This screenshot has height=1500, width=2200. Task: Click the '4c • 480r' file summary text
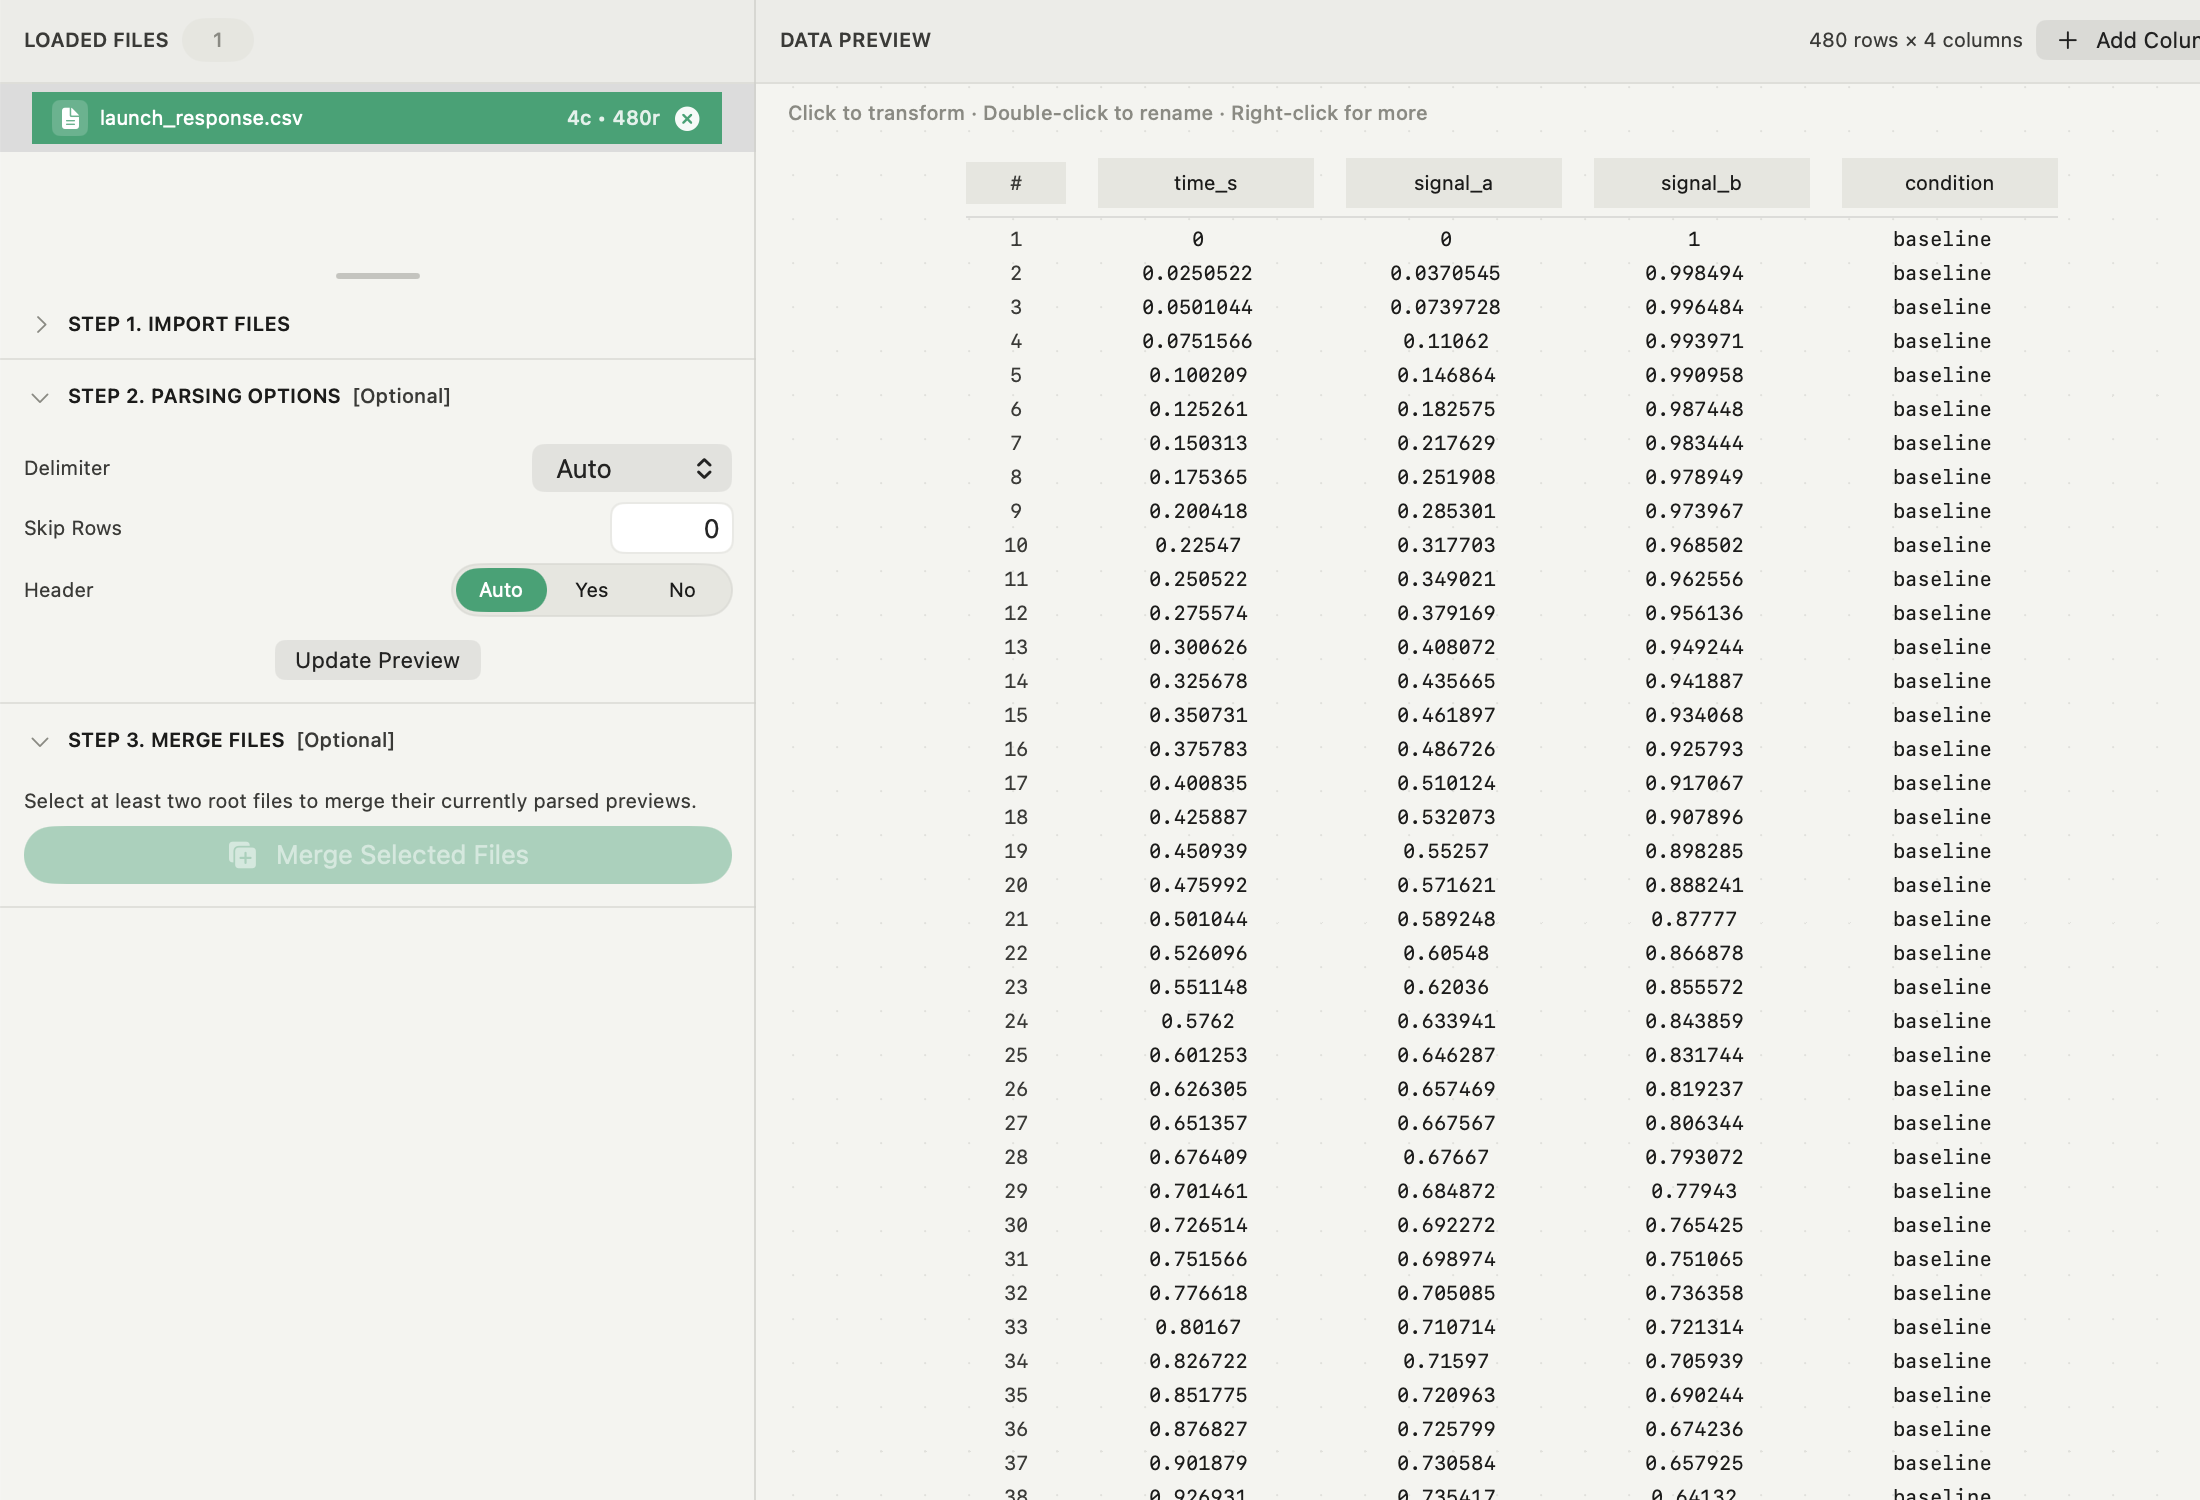613,118
